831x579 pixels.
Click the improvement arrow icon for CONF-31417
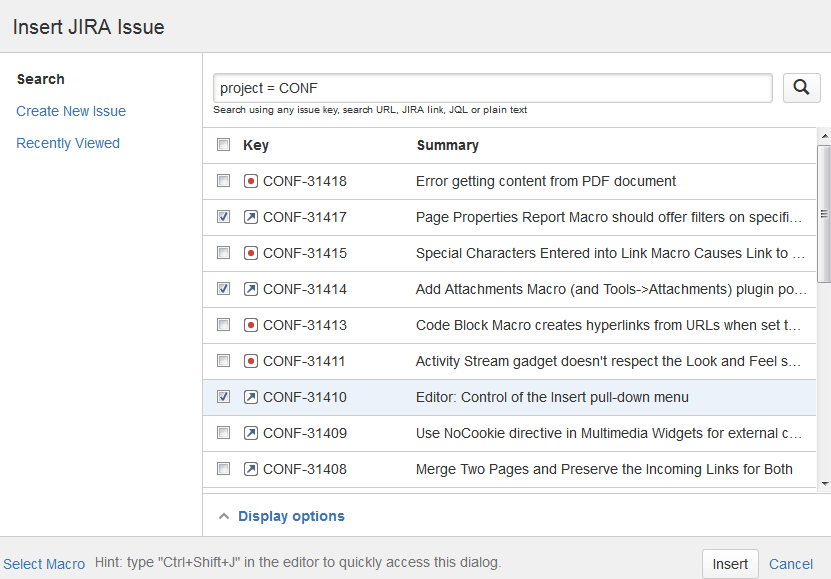tap(251, 217)
